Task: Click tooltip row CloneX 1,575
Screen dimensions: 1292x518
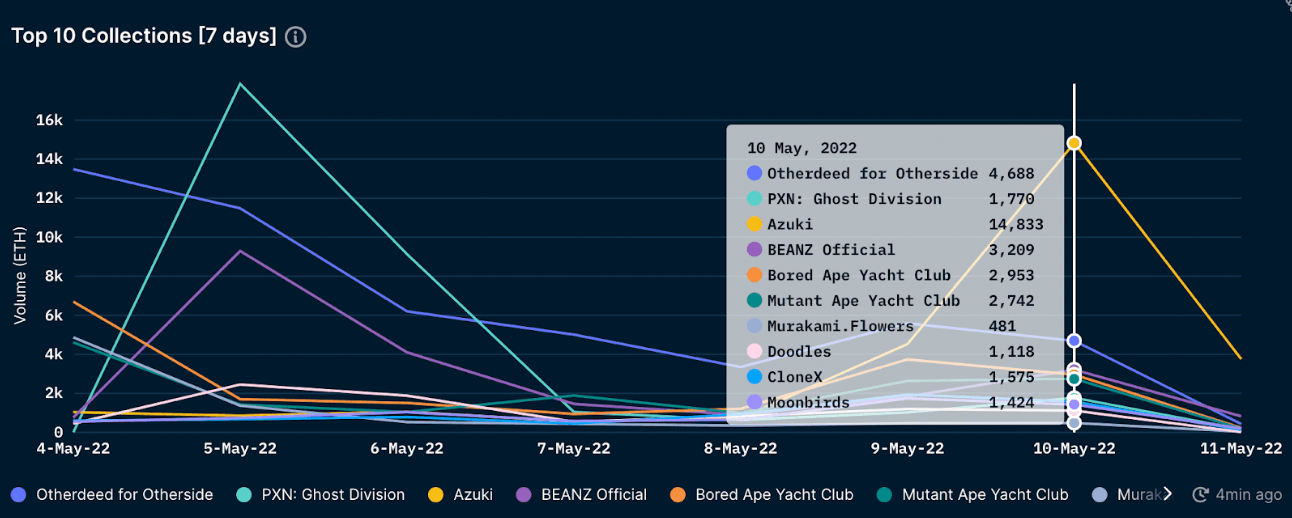Action: (891, 377)
